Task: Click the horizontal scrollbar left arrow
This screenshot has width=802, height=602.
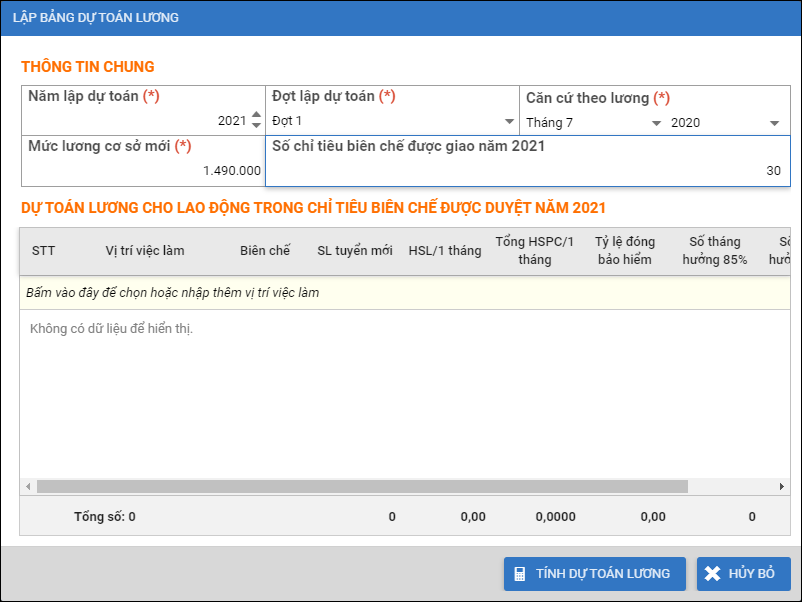Action: (28, 487)
